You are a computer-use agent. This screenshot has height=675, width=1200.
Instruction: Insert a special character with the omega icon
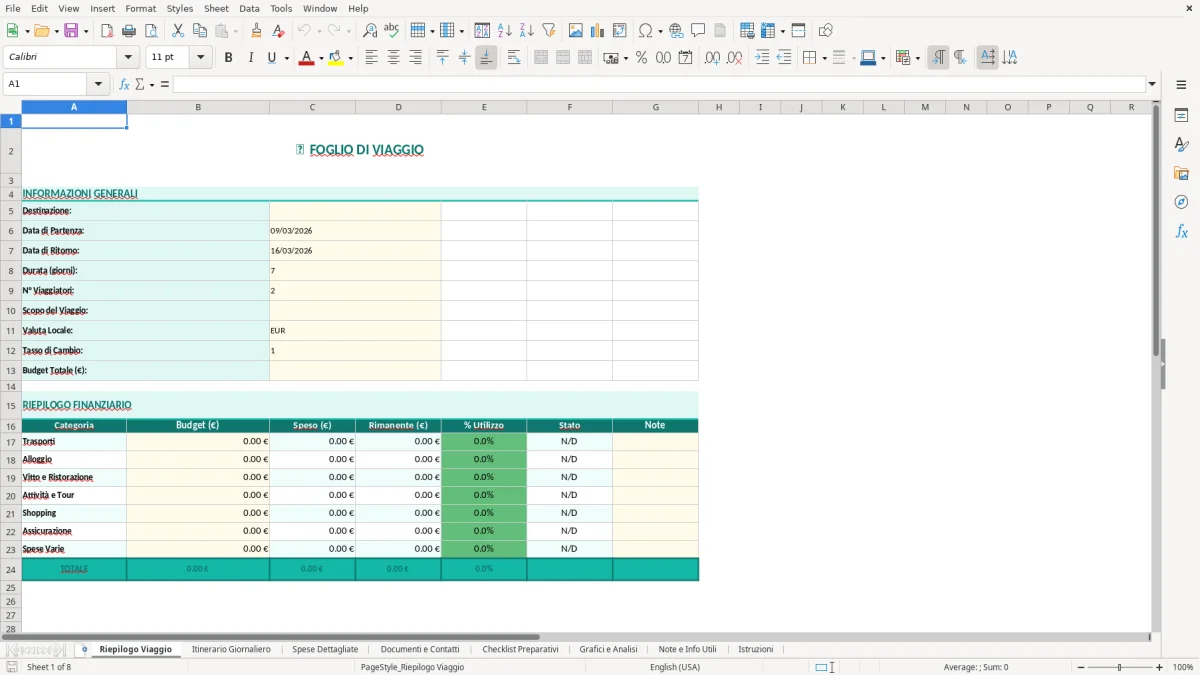[645, 31]
